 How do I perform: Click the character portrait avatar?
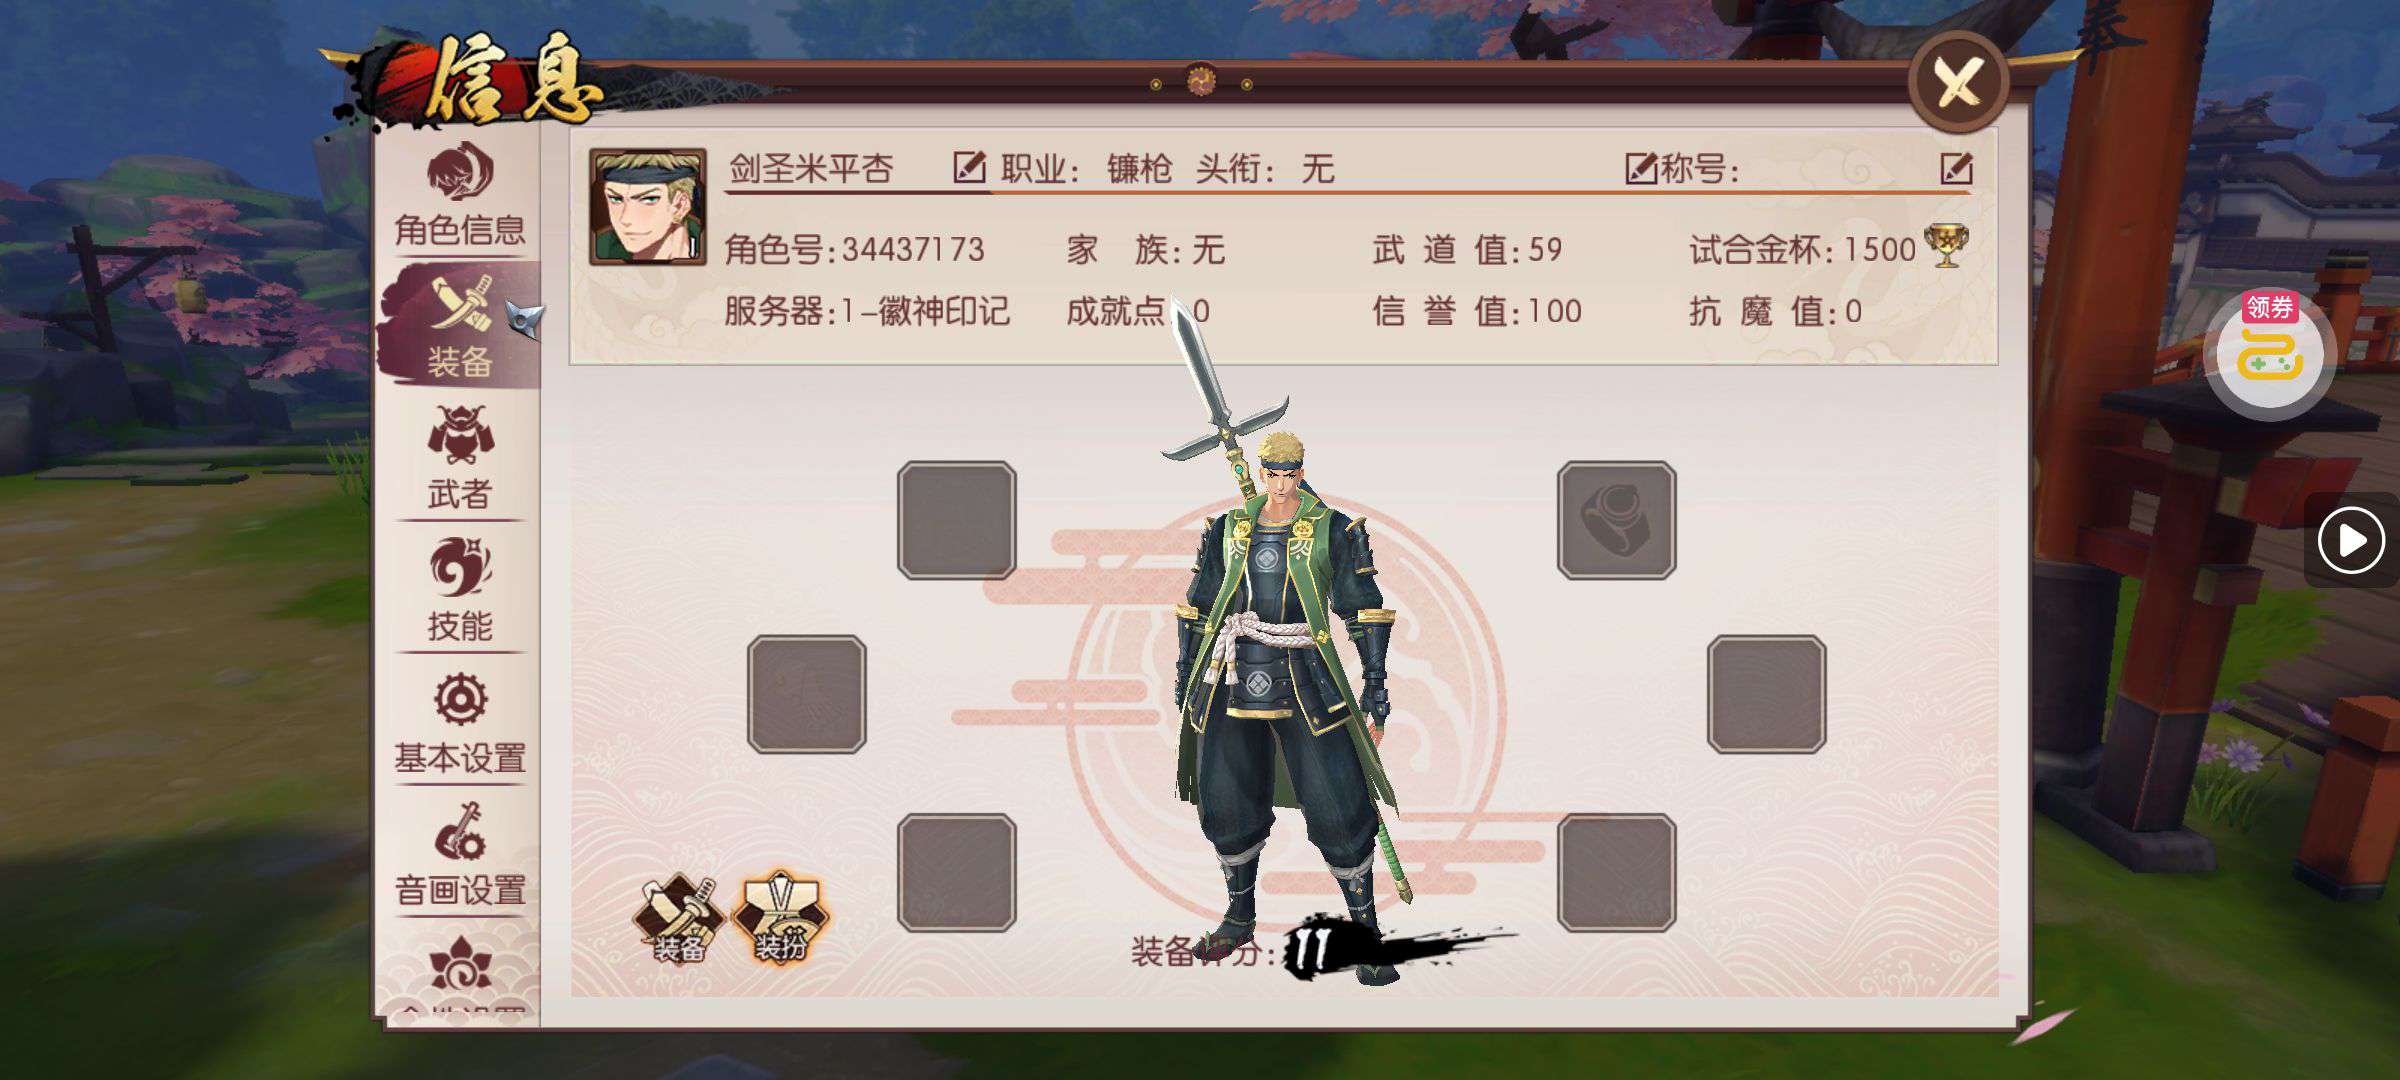(647, 207)
